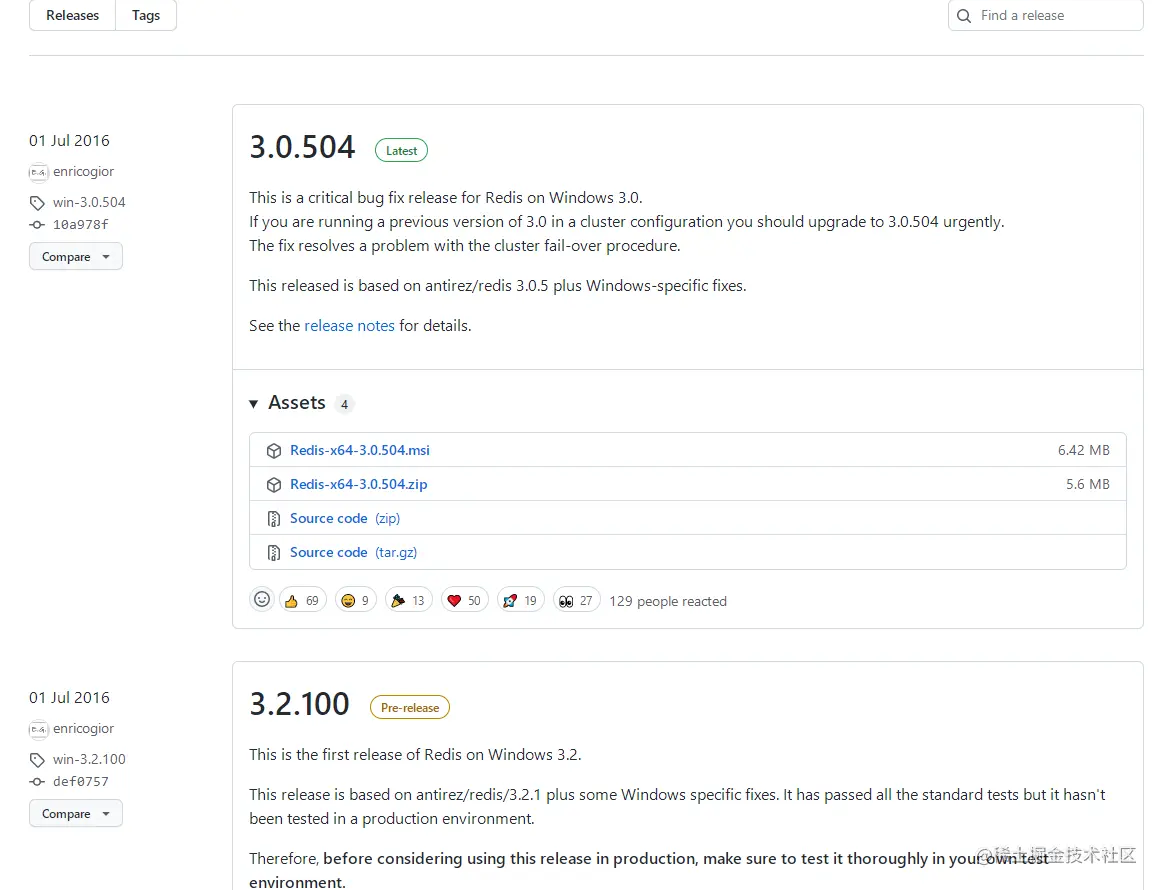Open commit def0757
1161x890 pixels.
[x=81, y=781]
